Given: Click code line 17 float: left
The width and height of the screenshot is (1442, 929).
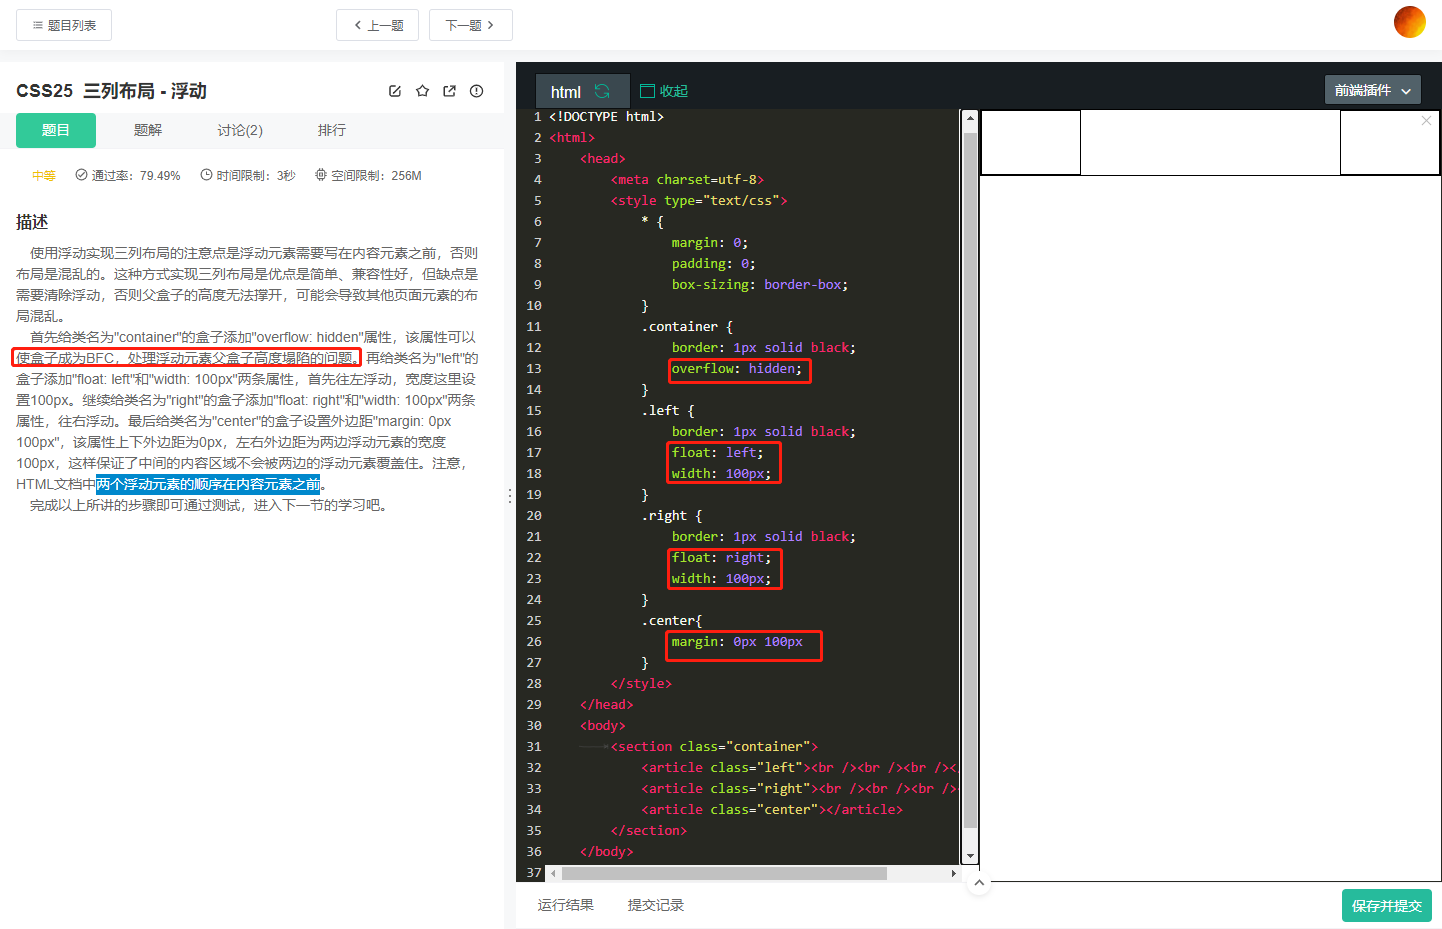Looking at the screenshot, I should click(x=717, y=453).
